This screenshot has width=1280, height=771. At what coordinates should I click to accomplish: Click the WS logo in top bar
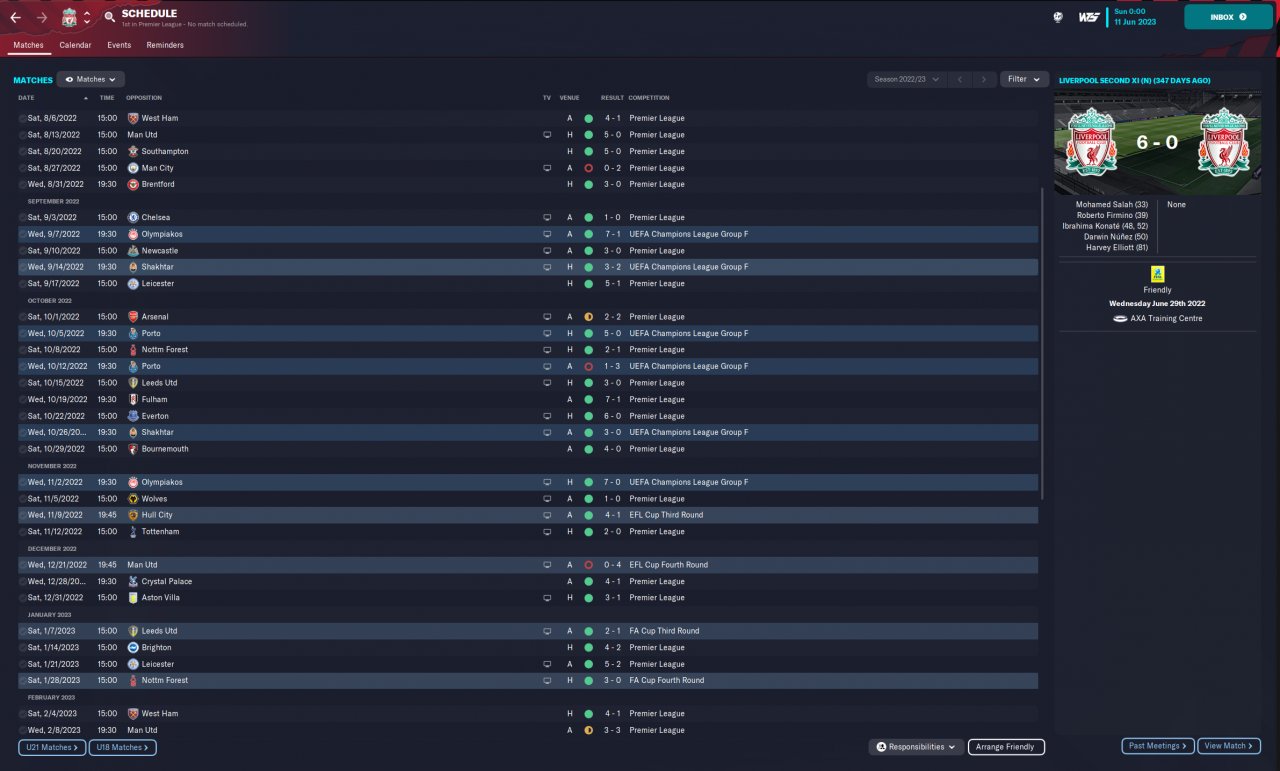tap(1089, 17)
